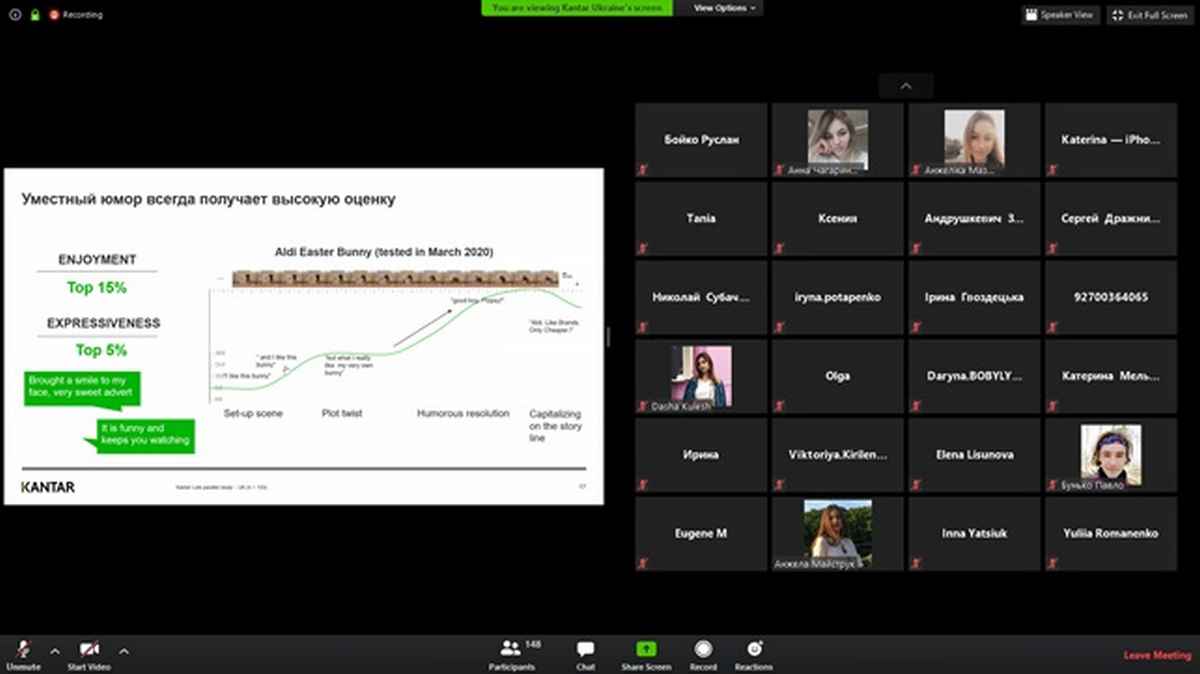The width and height of the screenshot is (1200, 674).
Task: Unmute the microphone
Action: tap(22, 650)
